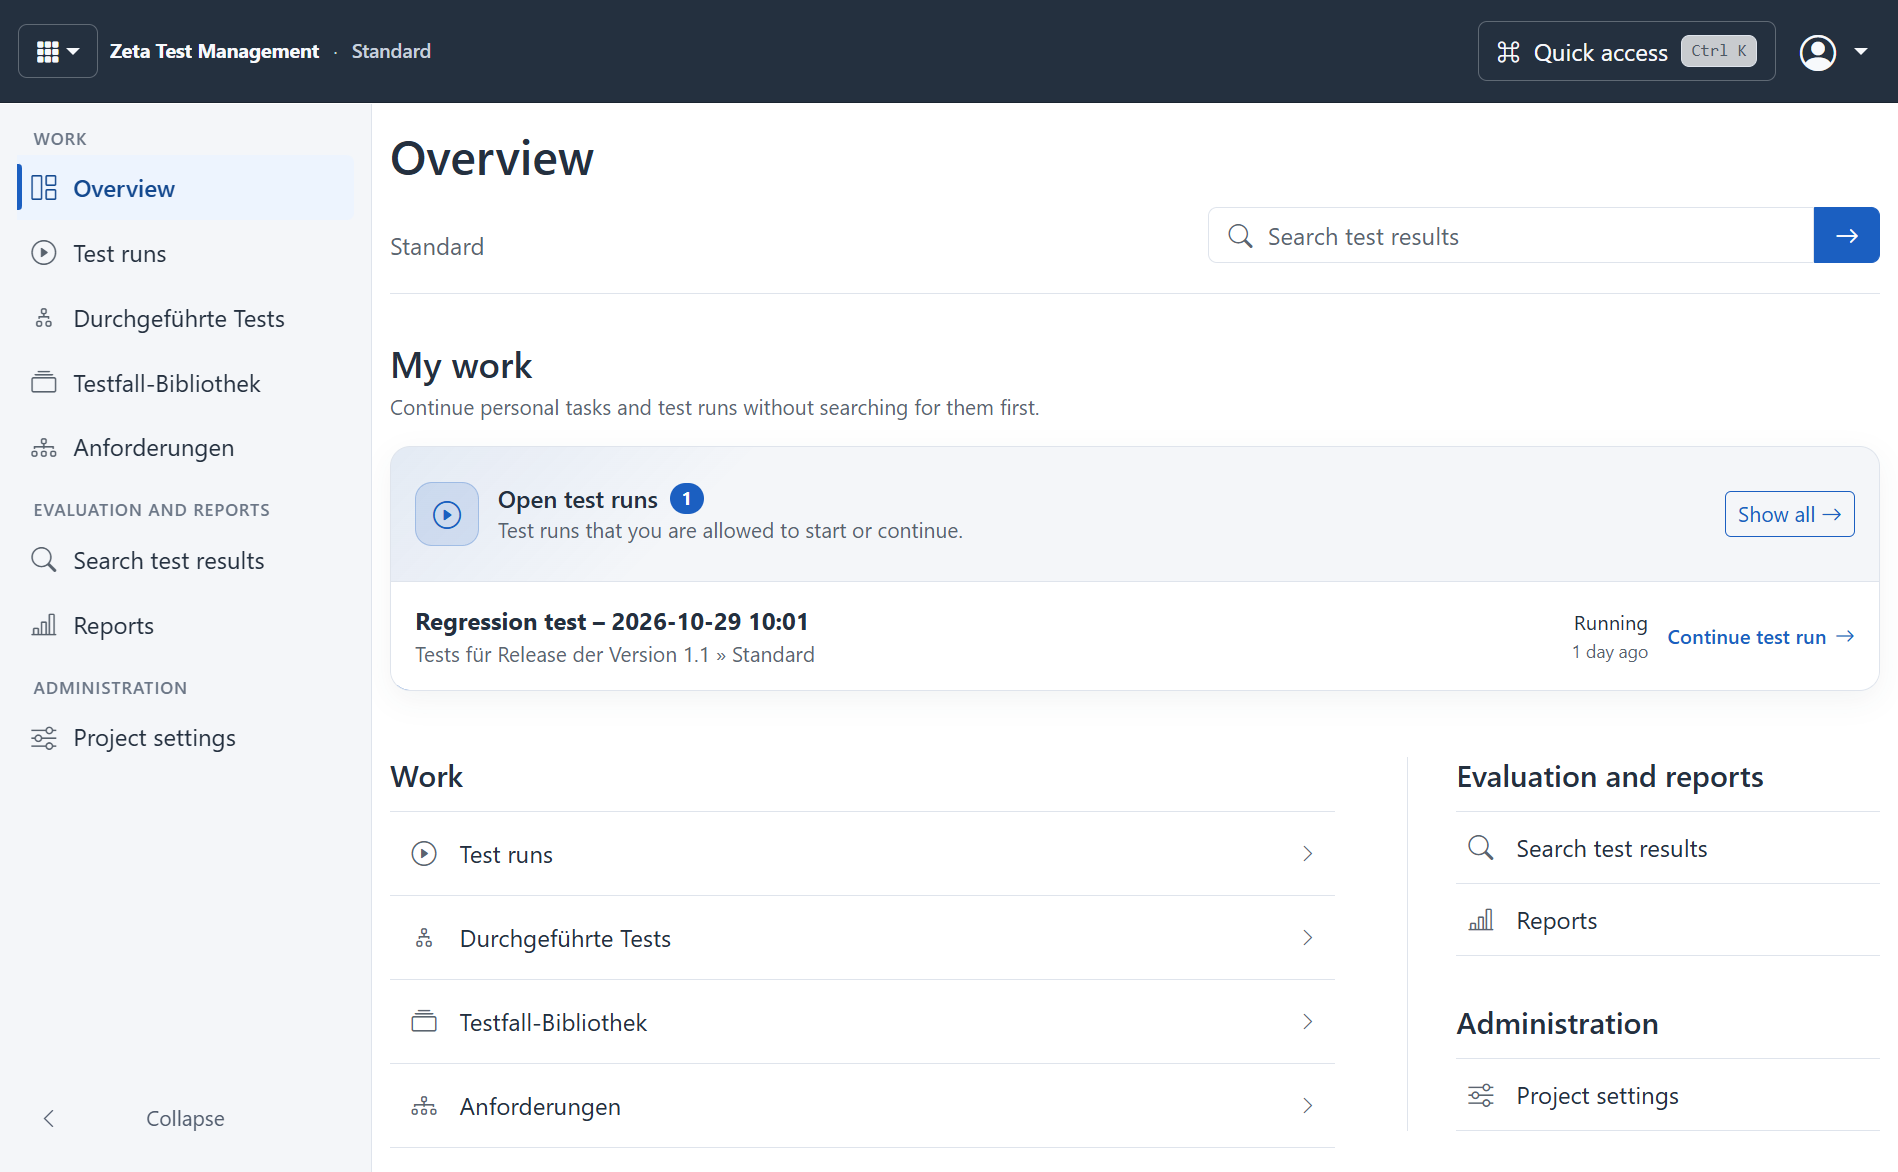
Task: Focus the Search test results input field
Action: tap(1511, 236)
